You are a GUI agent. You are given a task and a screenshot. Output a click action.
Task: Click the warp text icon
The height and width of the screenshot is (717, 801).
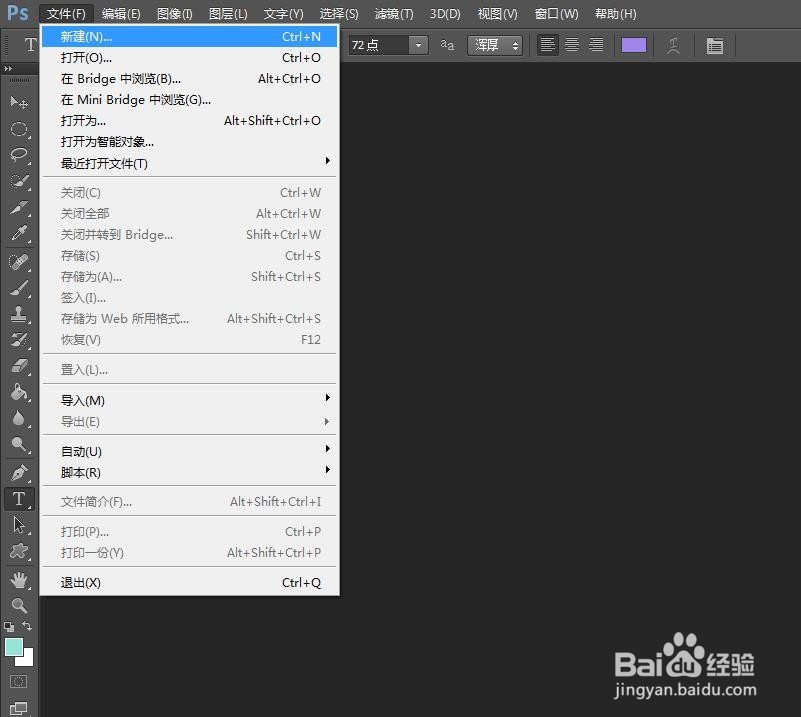673,45
